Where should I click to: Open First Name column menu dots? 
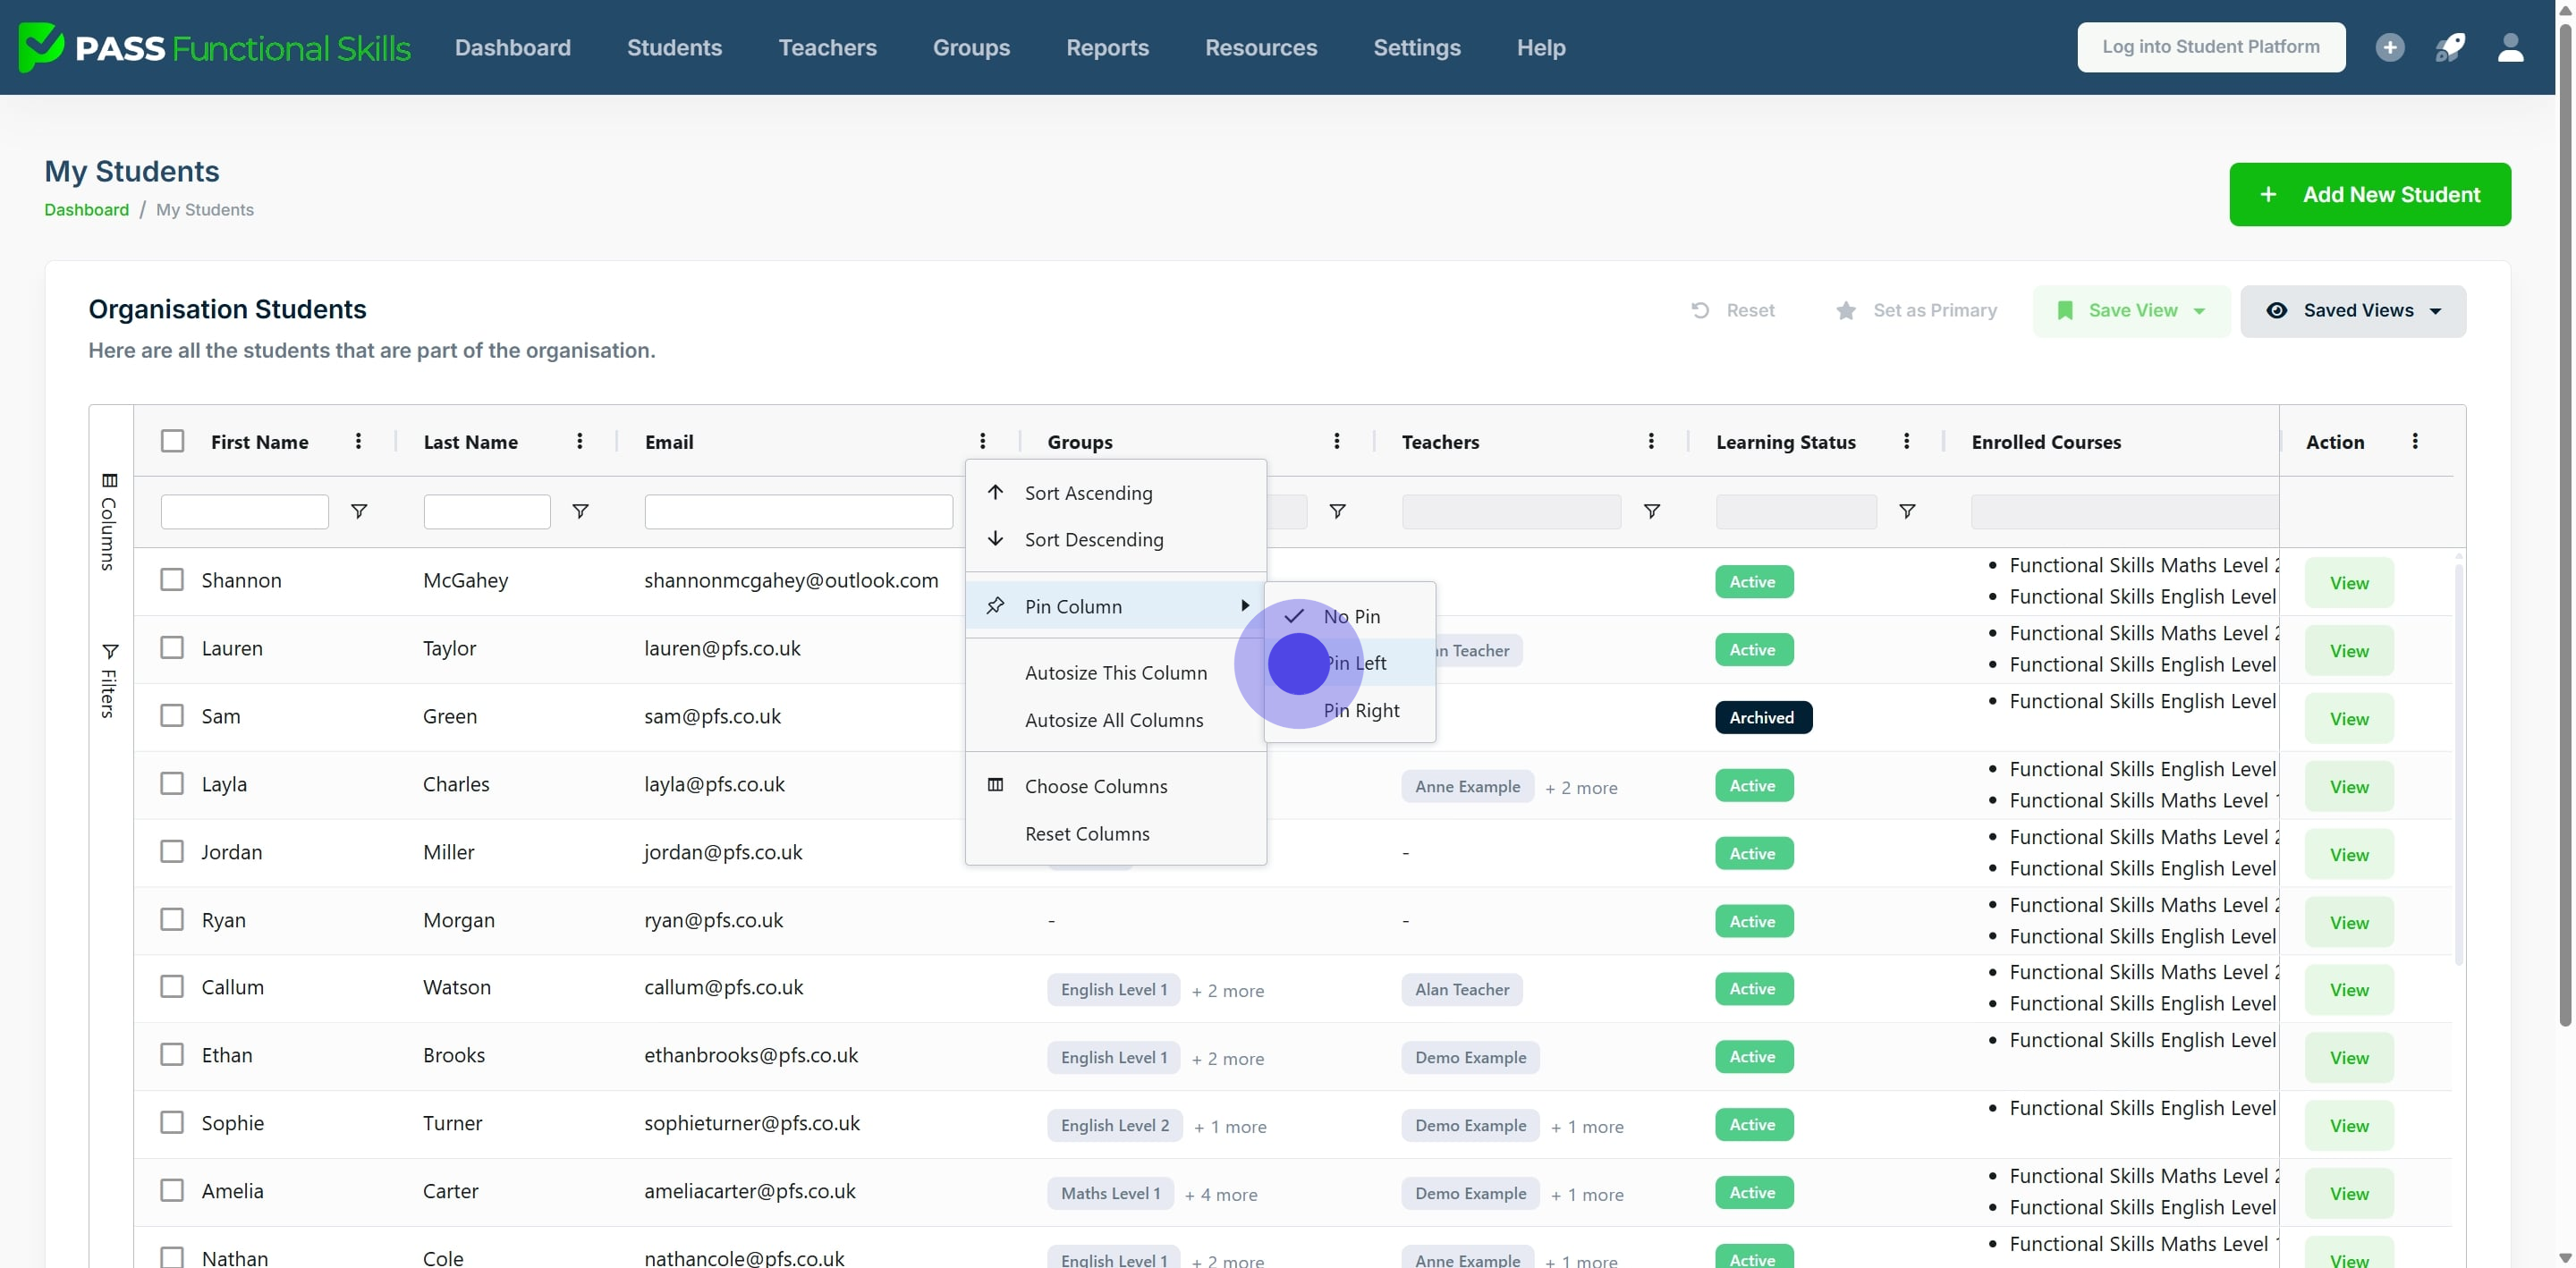tap(358, 441)
